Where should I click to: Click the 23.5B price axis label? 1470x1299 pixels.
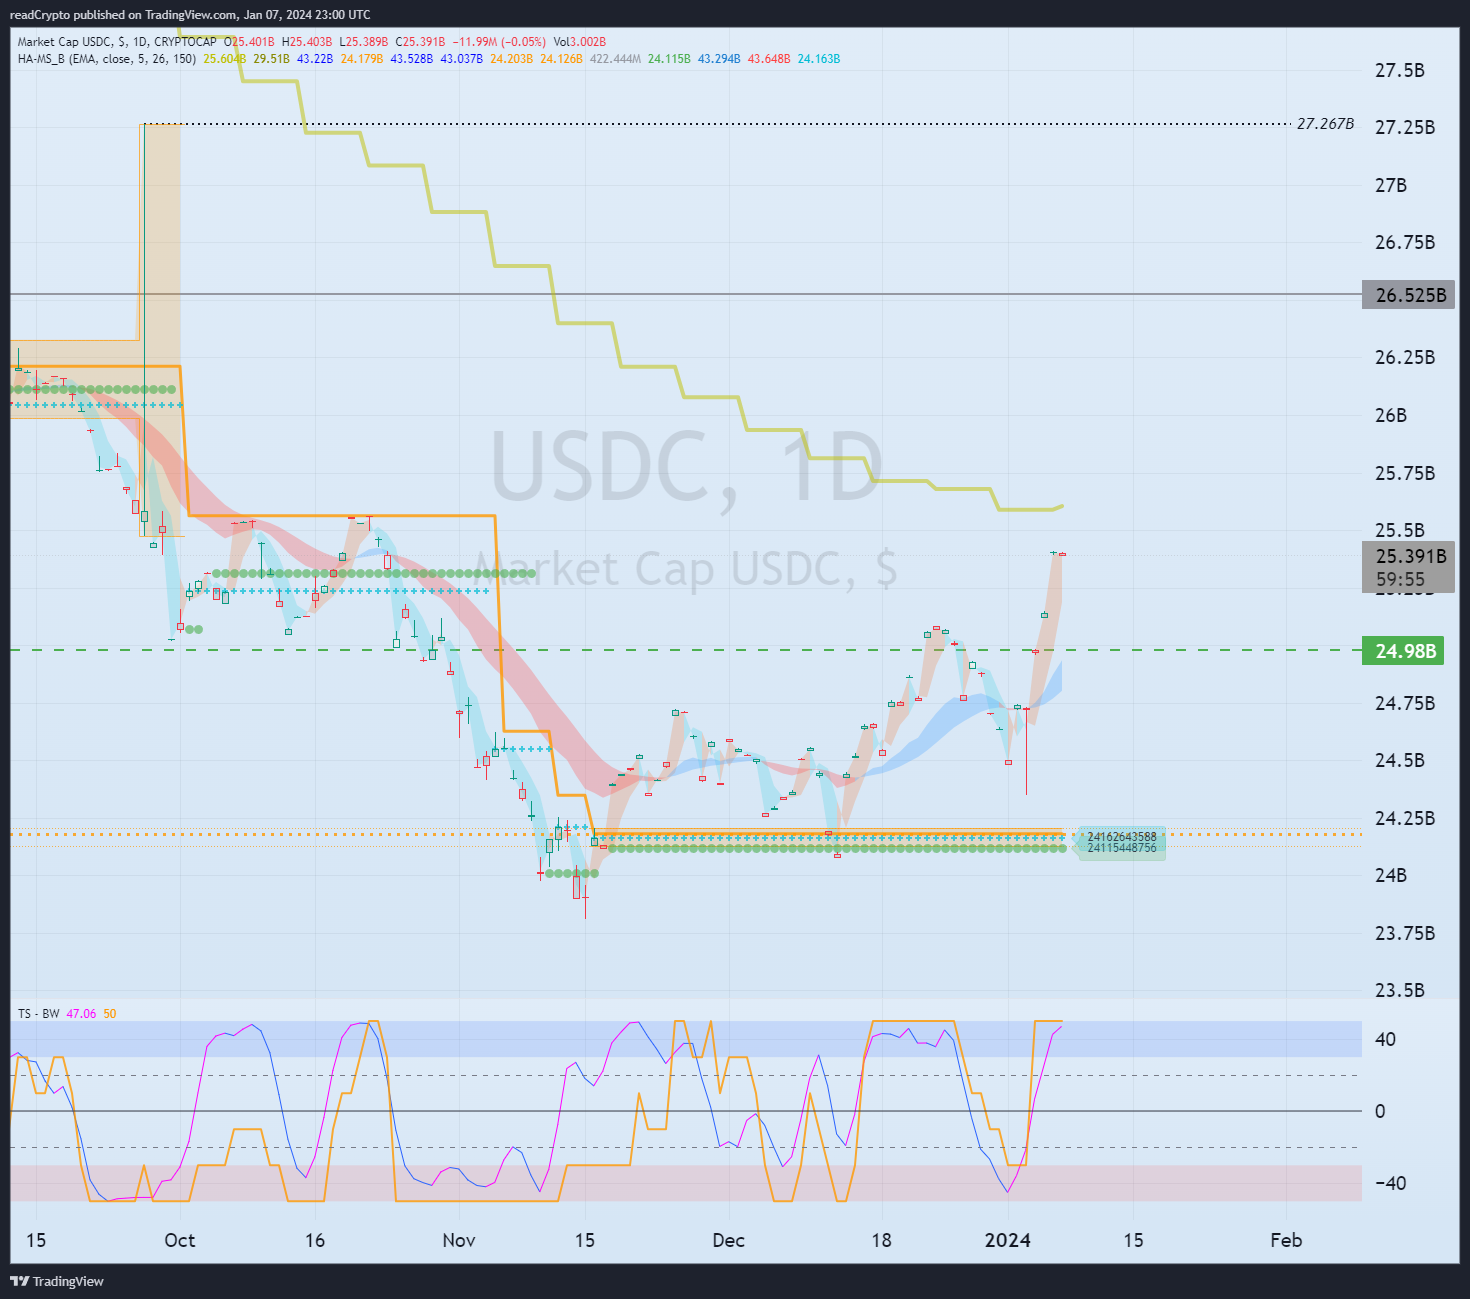tap(1400, 990)
